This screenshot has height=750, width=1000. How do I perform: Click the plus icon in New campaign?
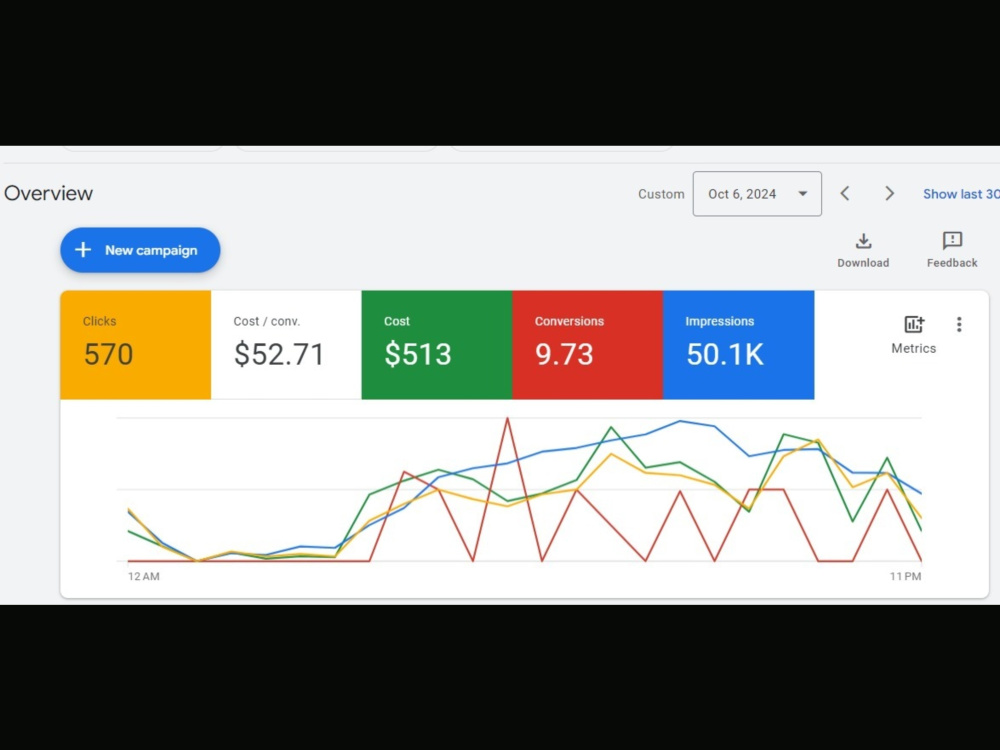pos(83,250)
